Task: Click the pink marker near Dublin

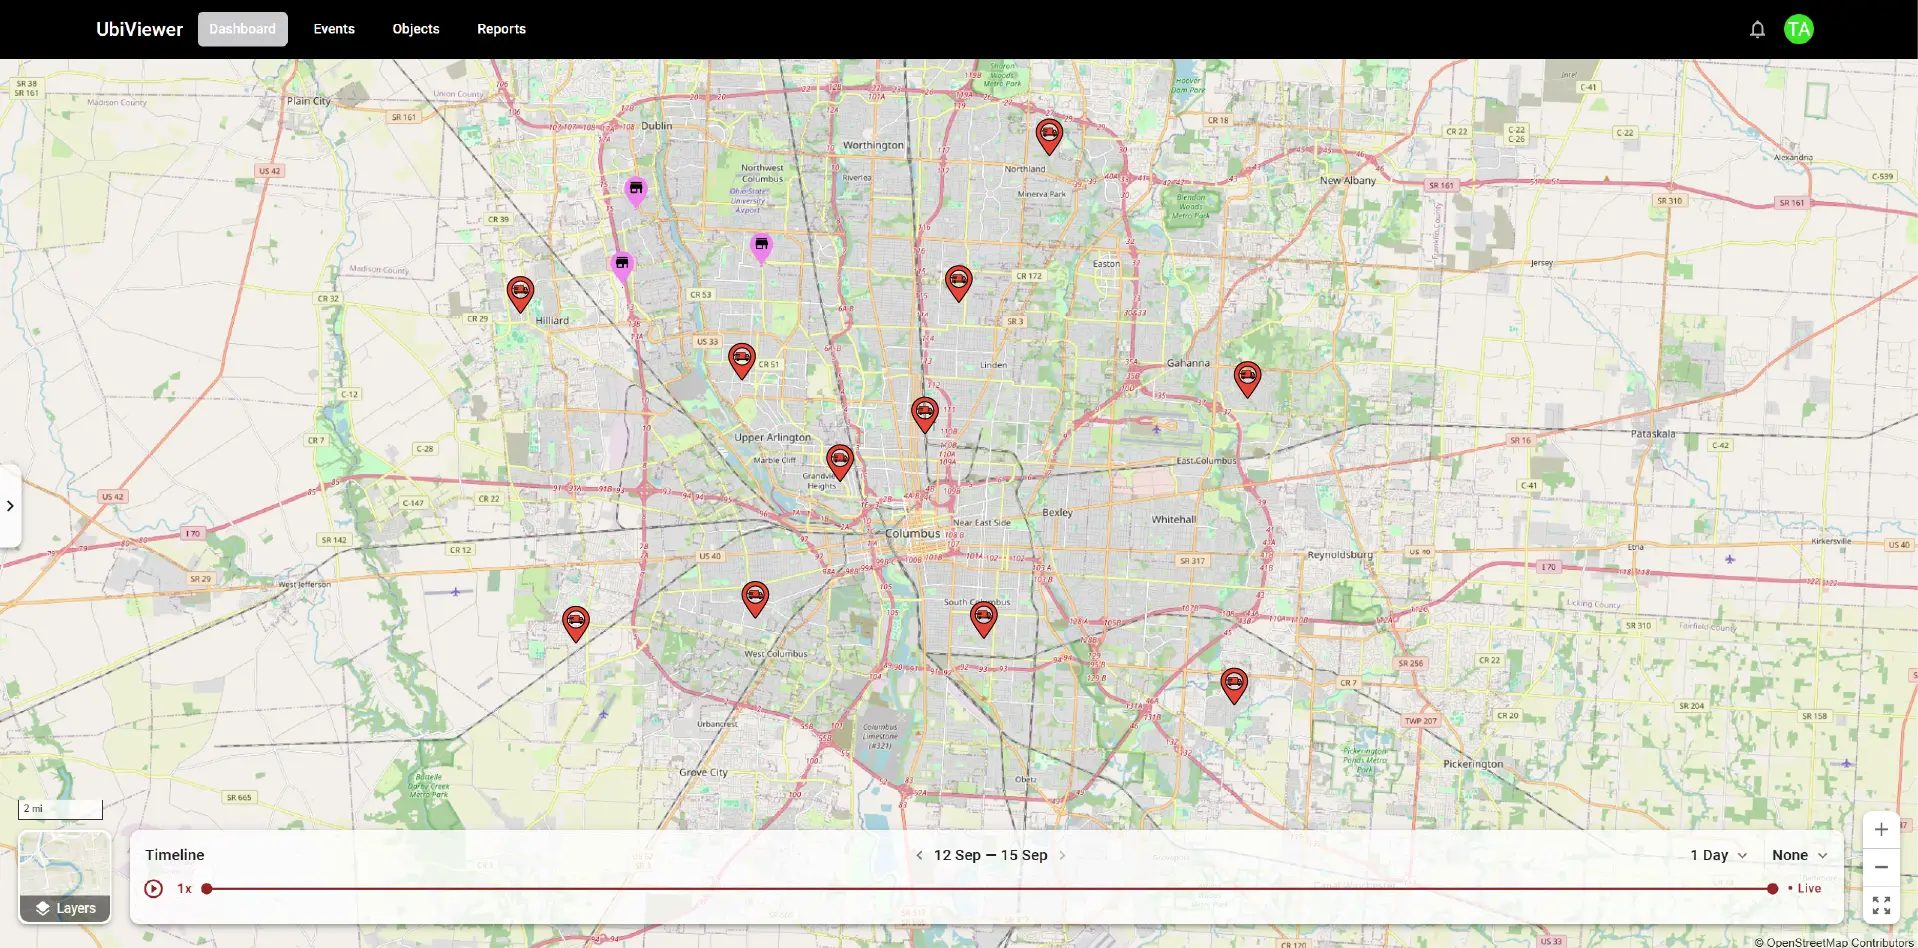Action: point(636,189)
